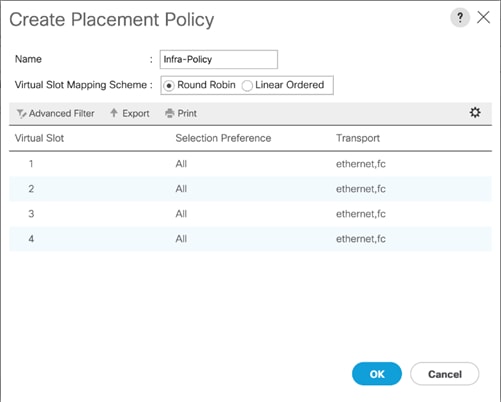Open Advanced Filter

point(55,113)
